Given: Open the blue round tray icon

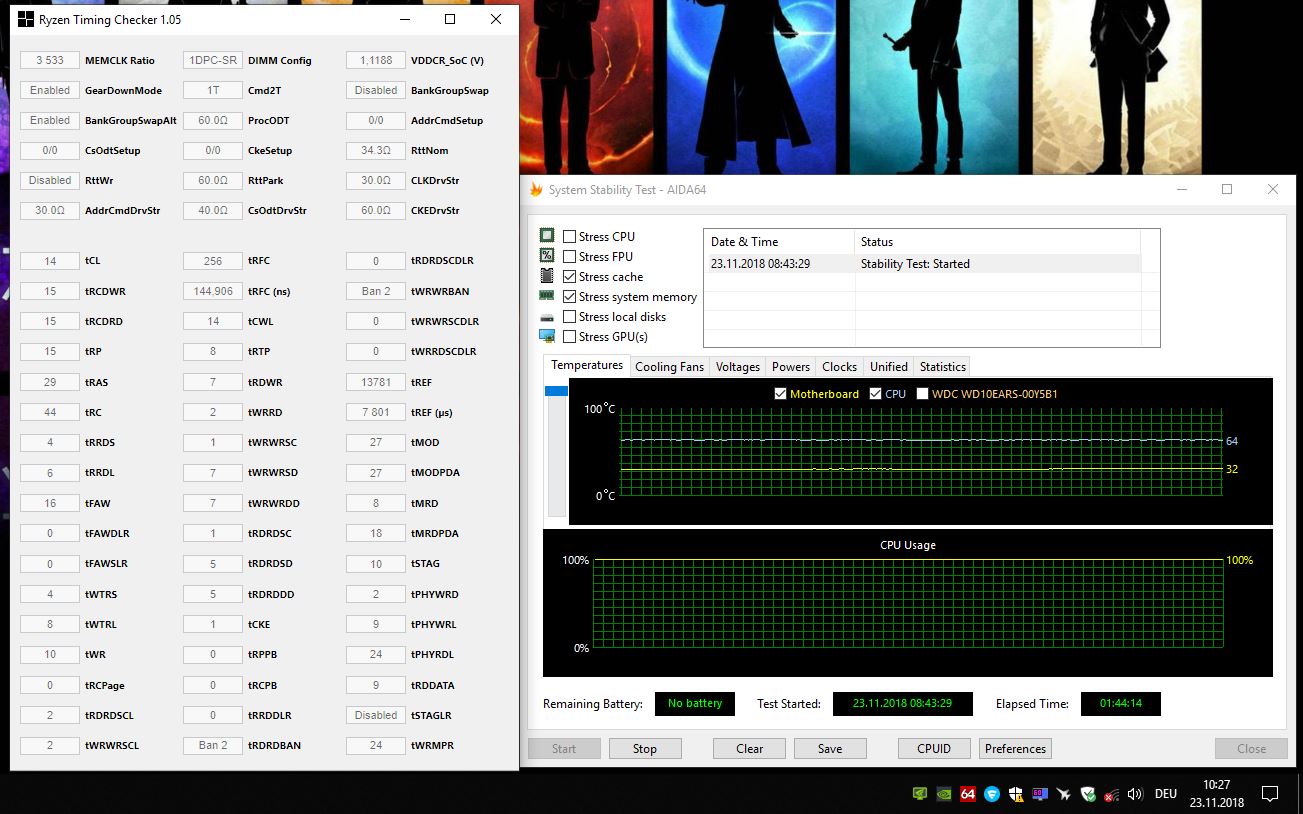Looking at the screenshot, I should pyautogui.click(x=992, y=794).
